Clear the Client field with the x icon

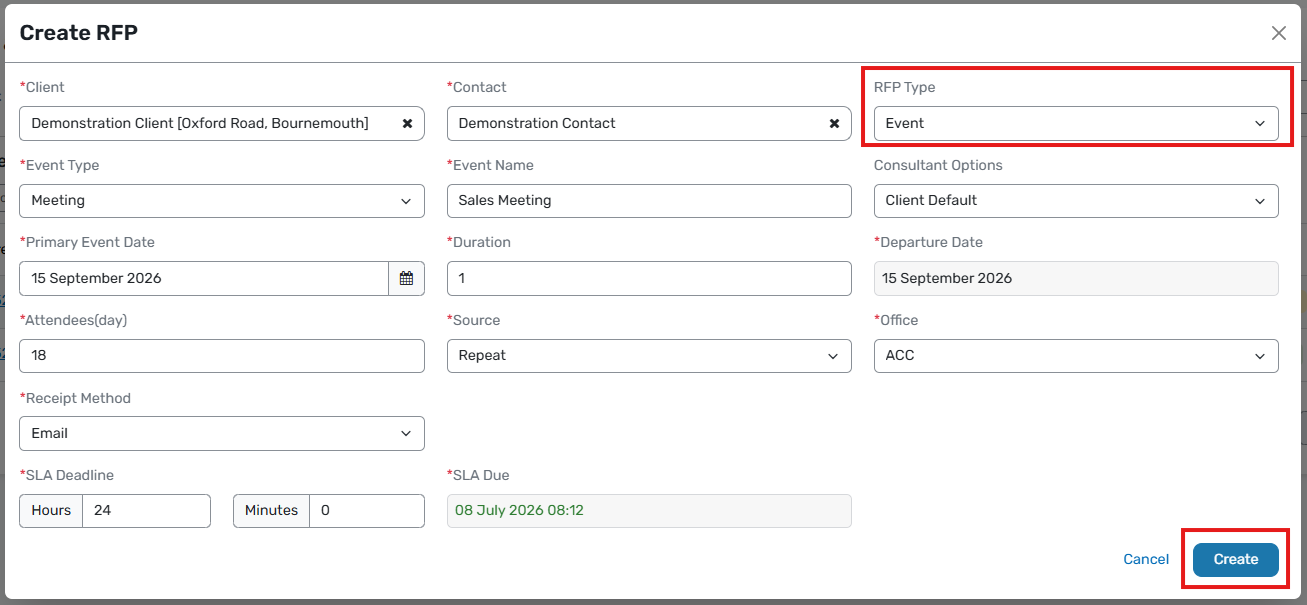pos(407,123)
